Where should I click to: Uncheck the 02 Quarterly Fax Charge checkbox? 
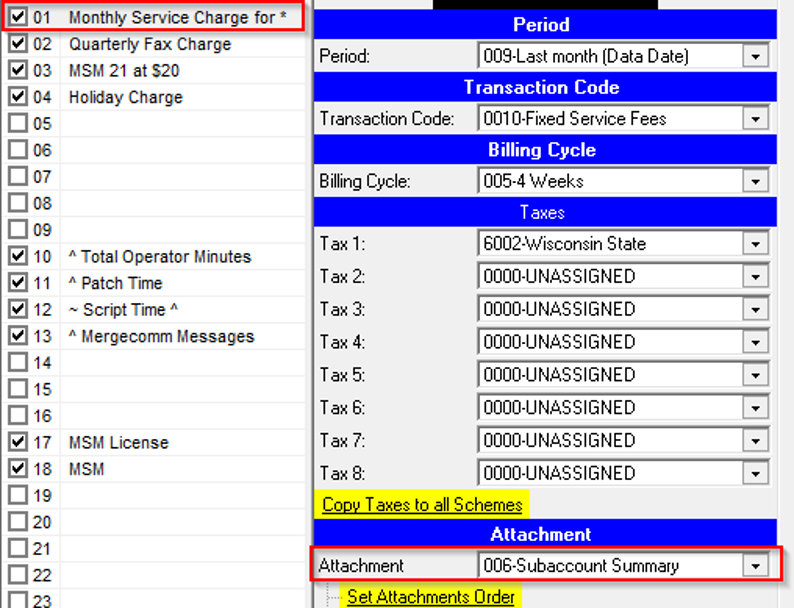[18, 44]
